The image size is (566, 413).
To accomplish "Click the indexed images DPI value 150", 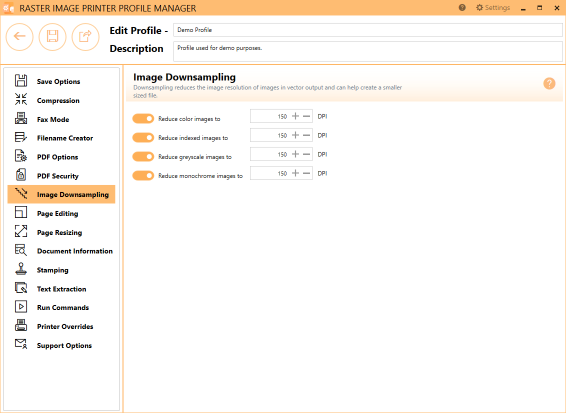I will click(282, 135).
